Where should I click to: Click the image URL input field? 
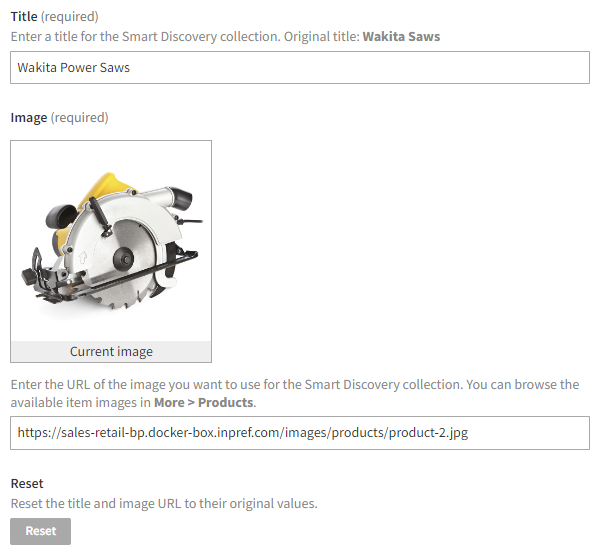pyautogui.click(x=300, y=433)
